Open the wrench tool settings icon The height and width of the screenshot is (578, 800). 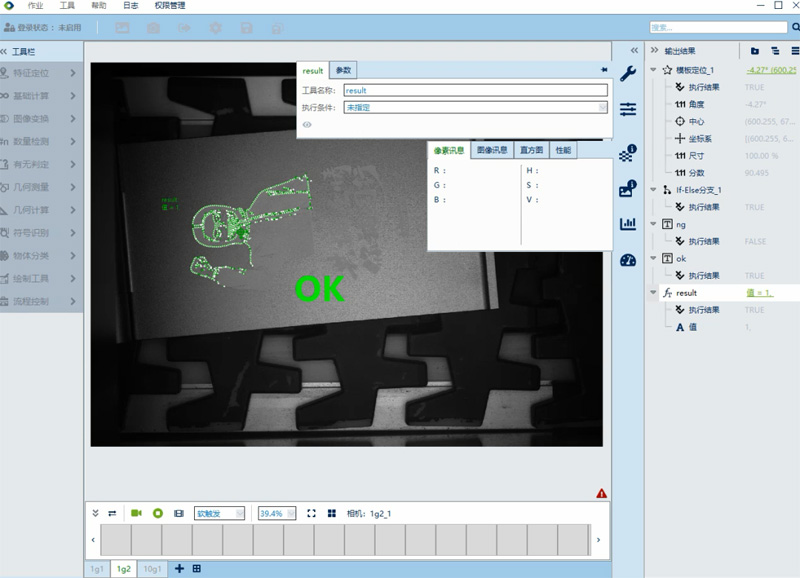[628, 73]
